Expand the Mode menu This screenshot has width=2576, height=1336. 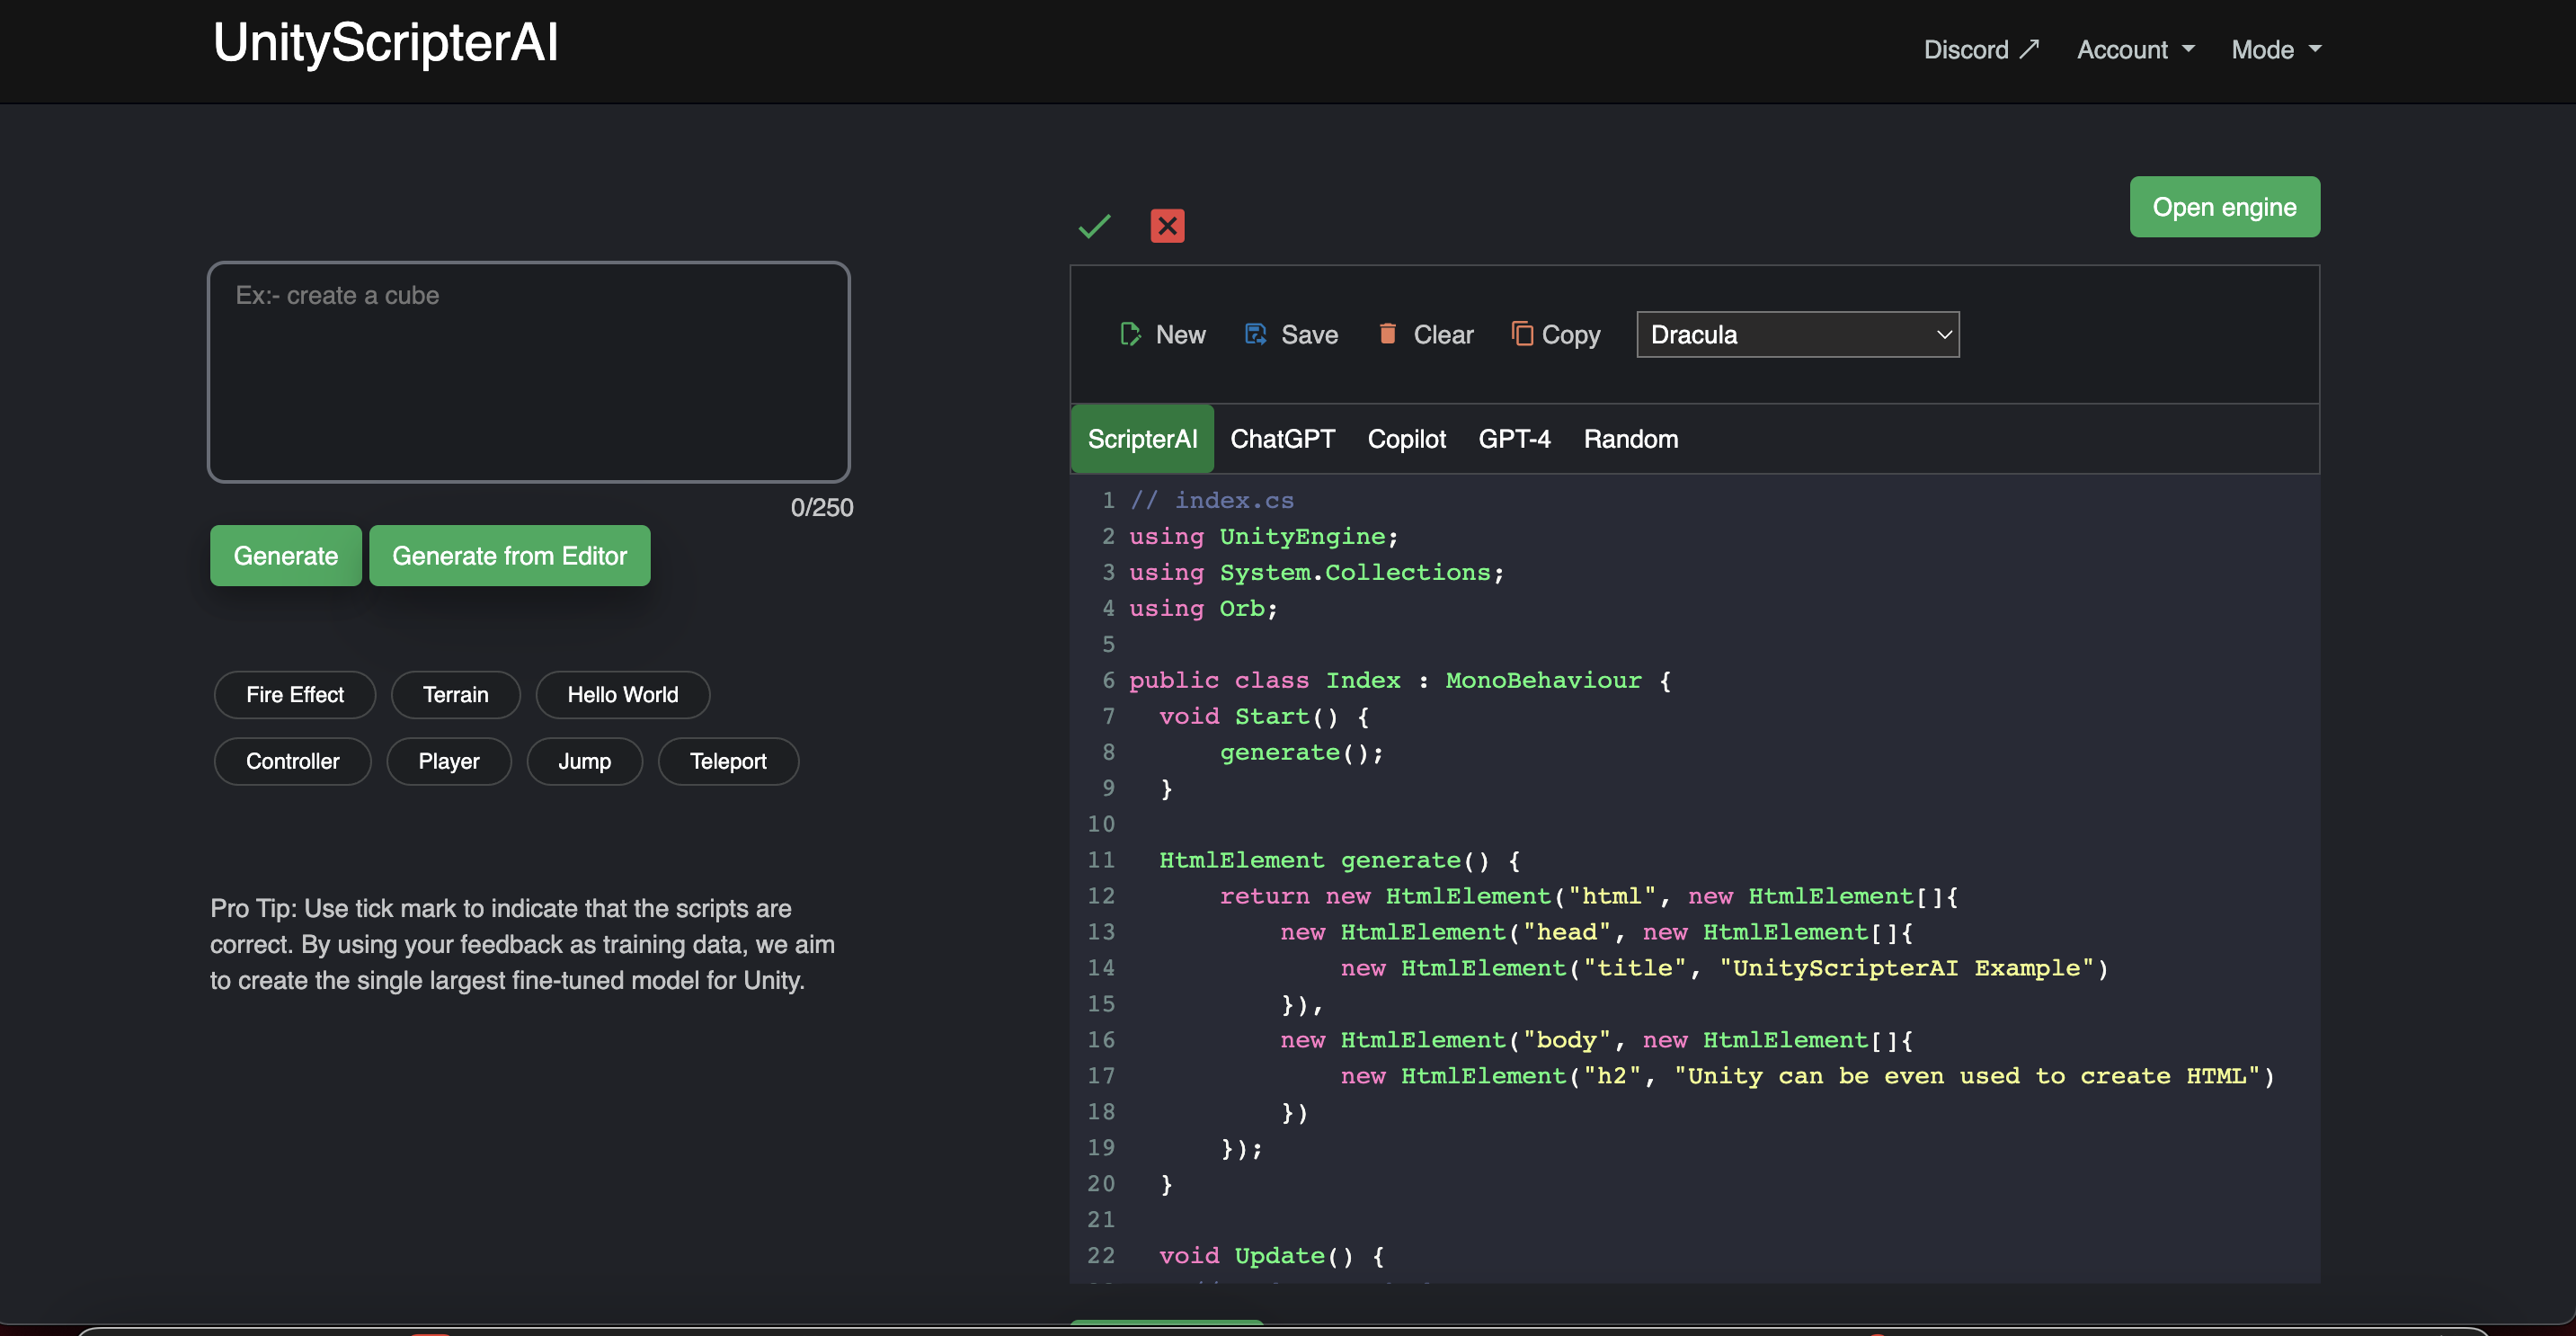(x=2275, y=49)
